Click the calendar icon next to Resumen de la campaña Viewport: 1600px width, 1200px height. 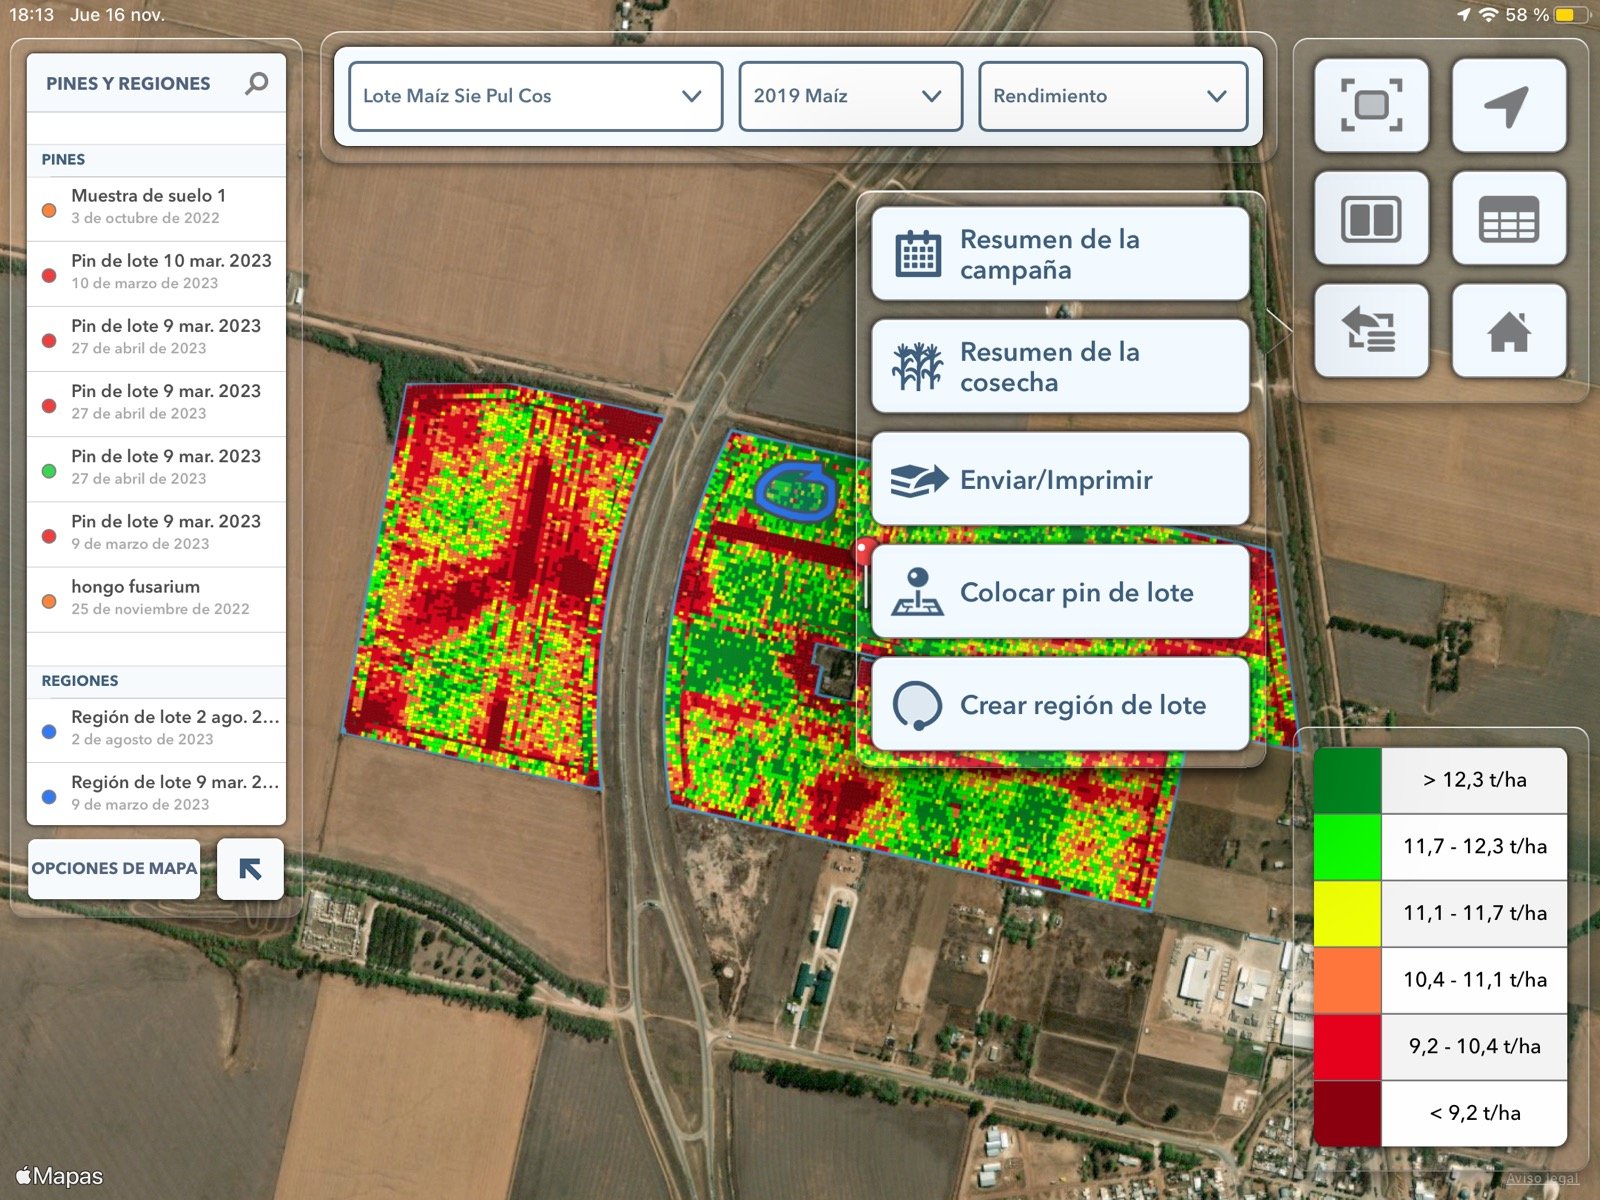pyautogui.click(x=918, y=254)
